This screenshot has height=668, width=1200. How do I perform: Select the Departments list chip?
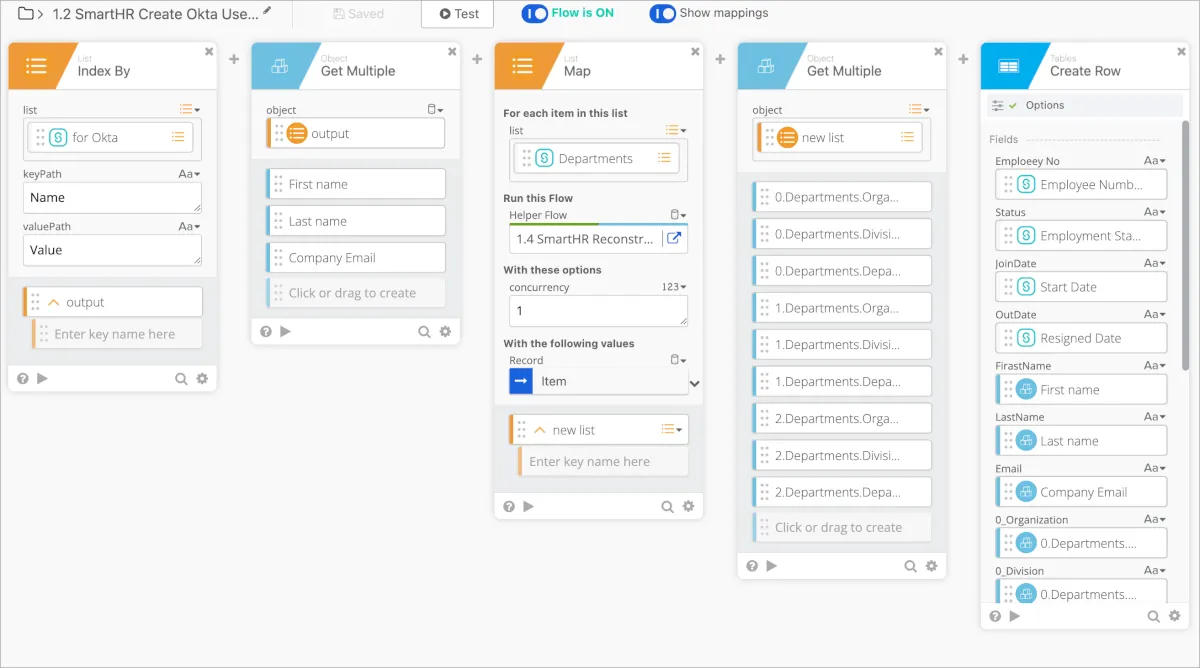pos(597,158)
